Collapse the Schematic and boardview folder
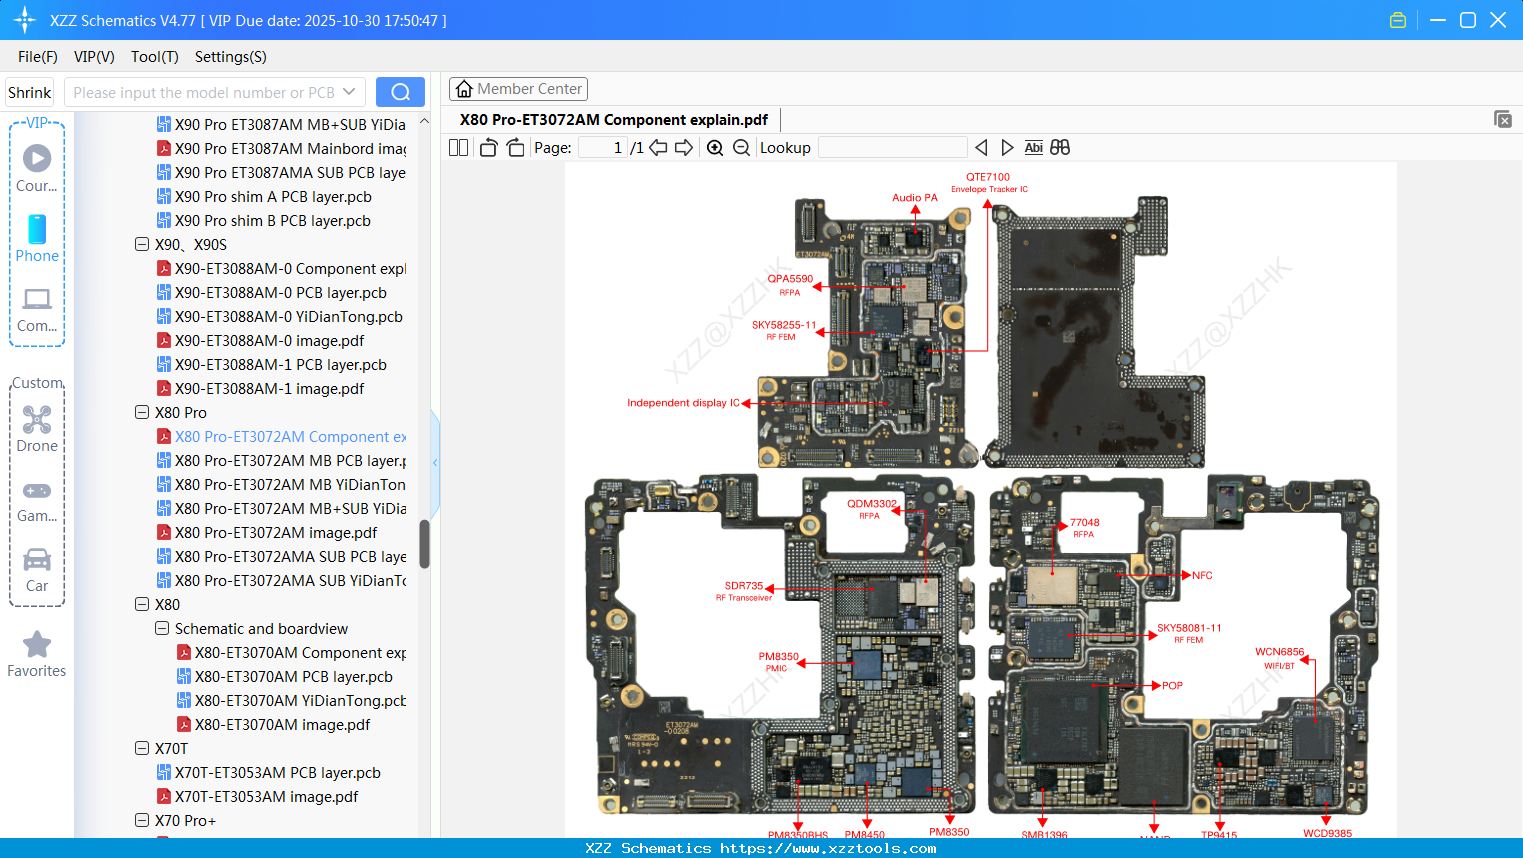 (162, 628)
